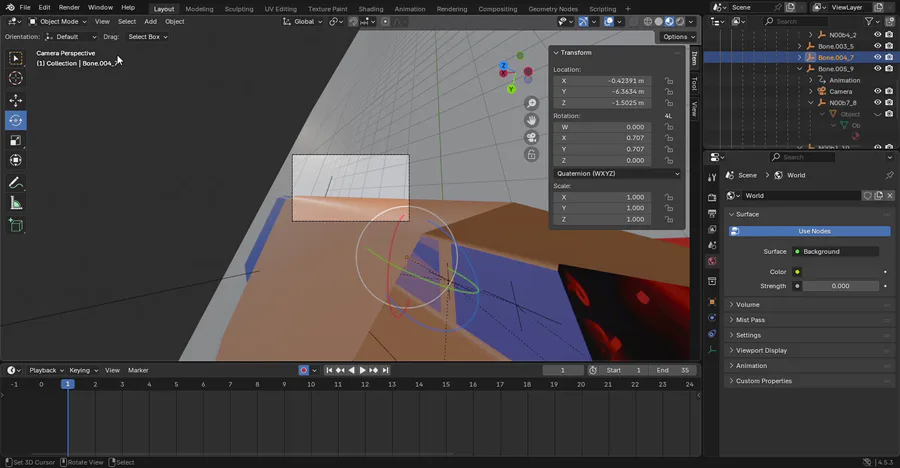Open the Window menu
The height and width of the screenshot is (468, 900).
coord(100,7)
